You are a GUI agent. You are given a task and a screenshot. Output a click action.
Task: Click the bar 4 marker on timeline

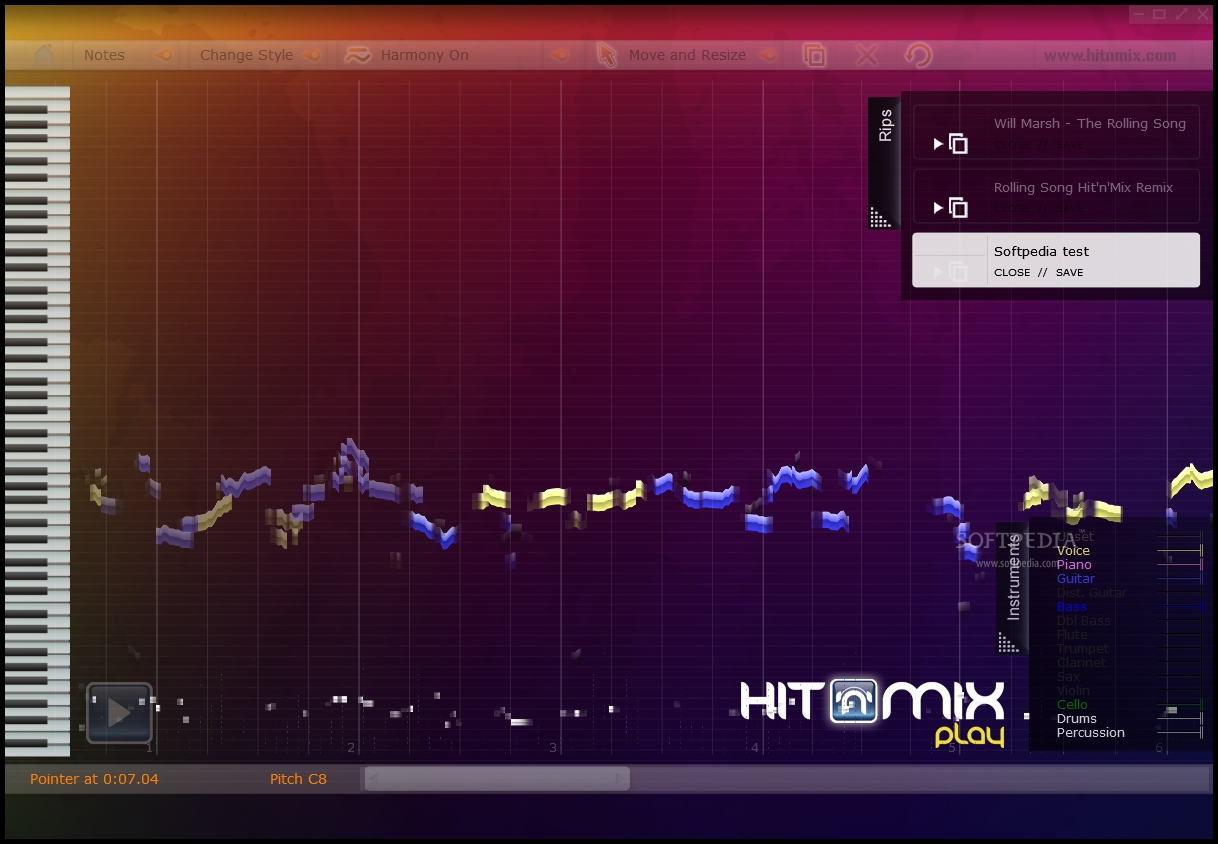(x=755, y=748)
